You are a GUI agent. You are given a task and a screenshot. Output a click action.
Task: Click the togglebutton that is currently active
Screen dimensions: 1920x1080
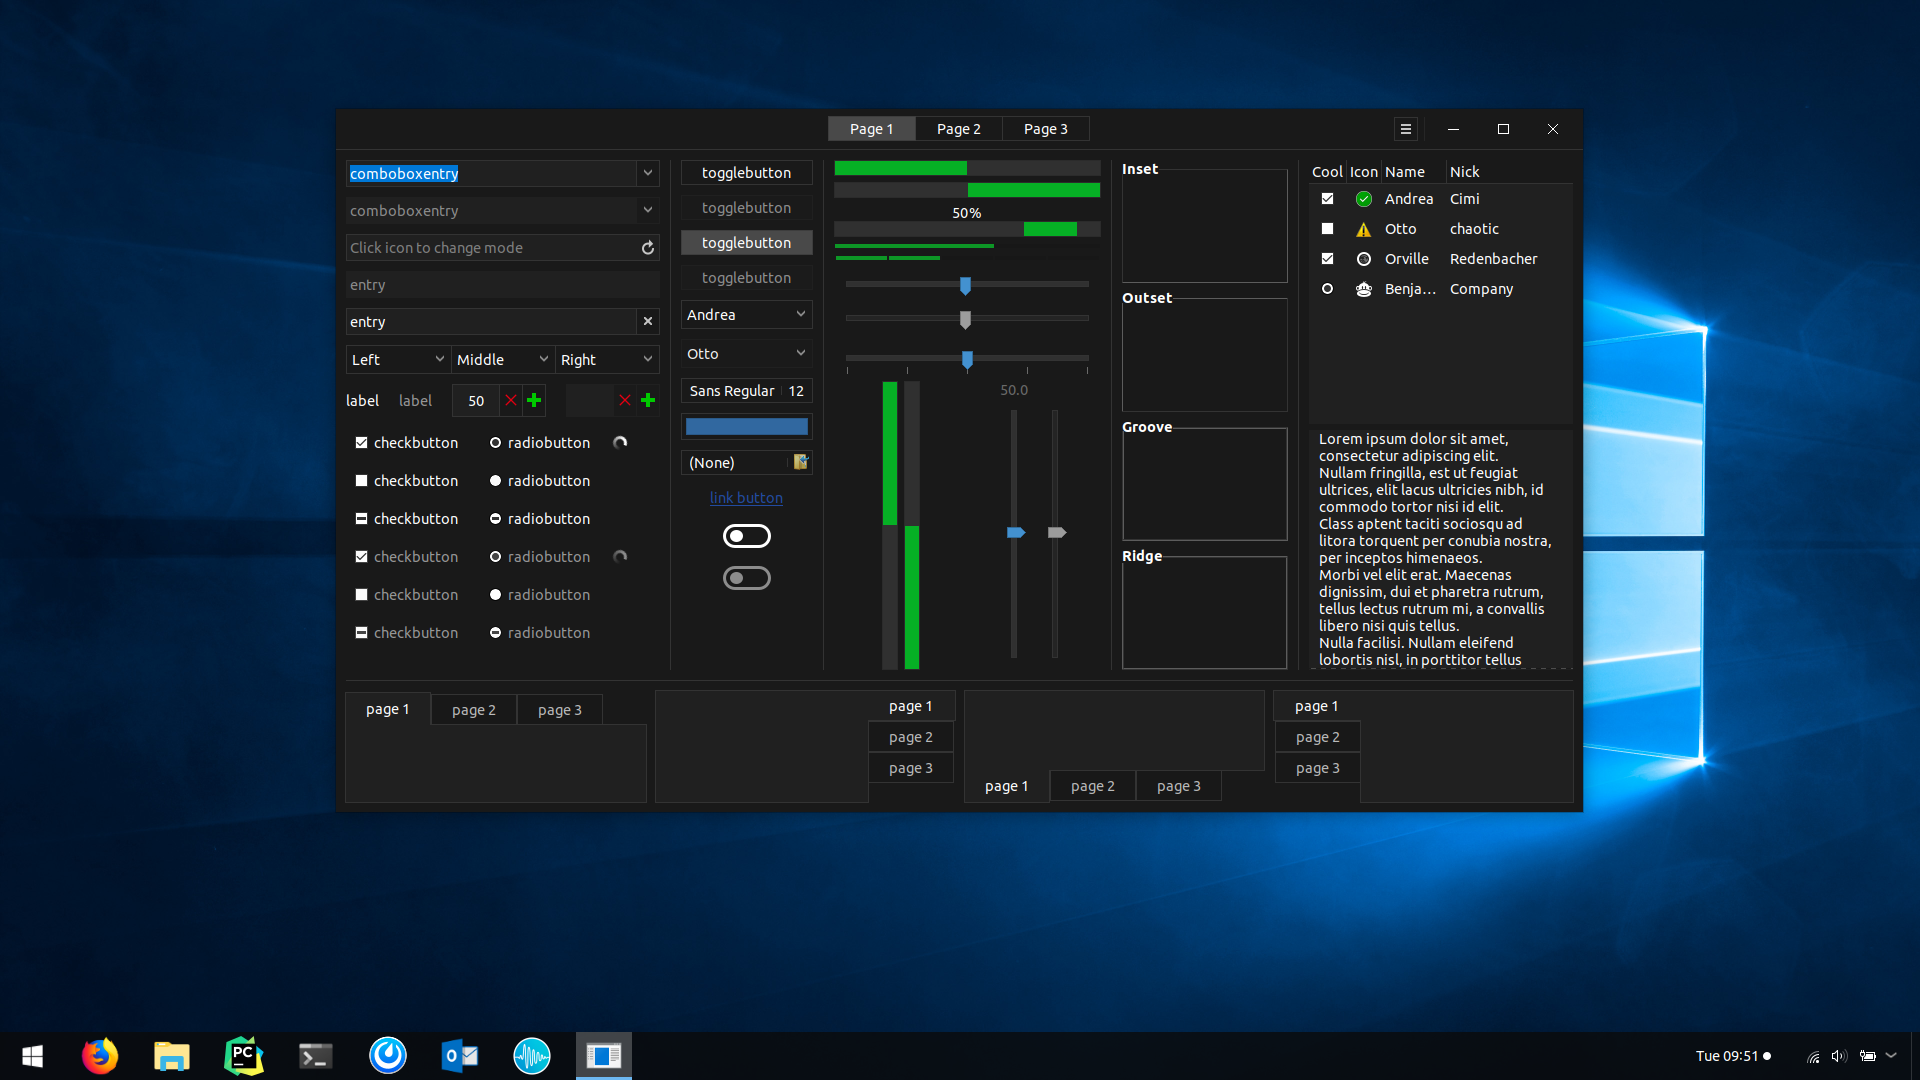[745, 243]
